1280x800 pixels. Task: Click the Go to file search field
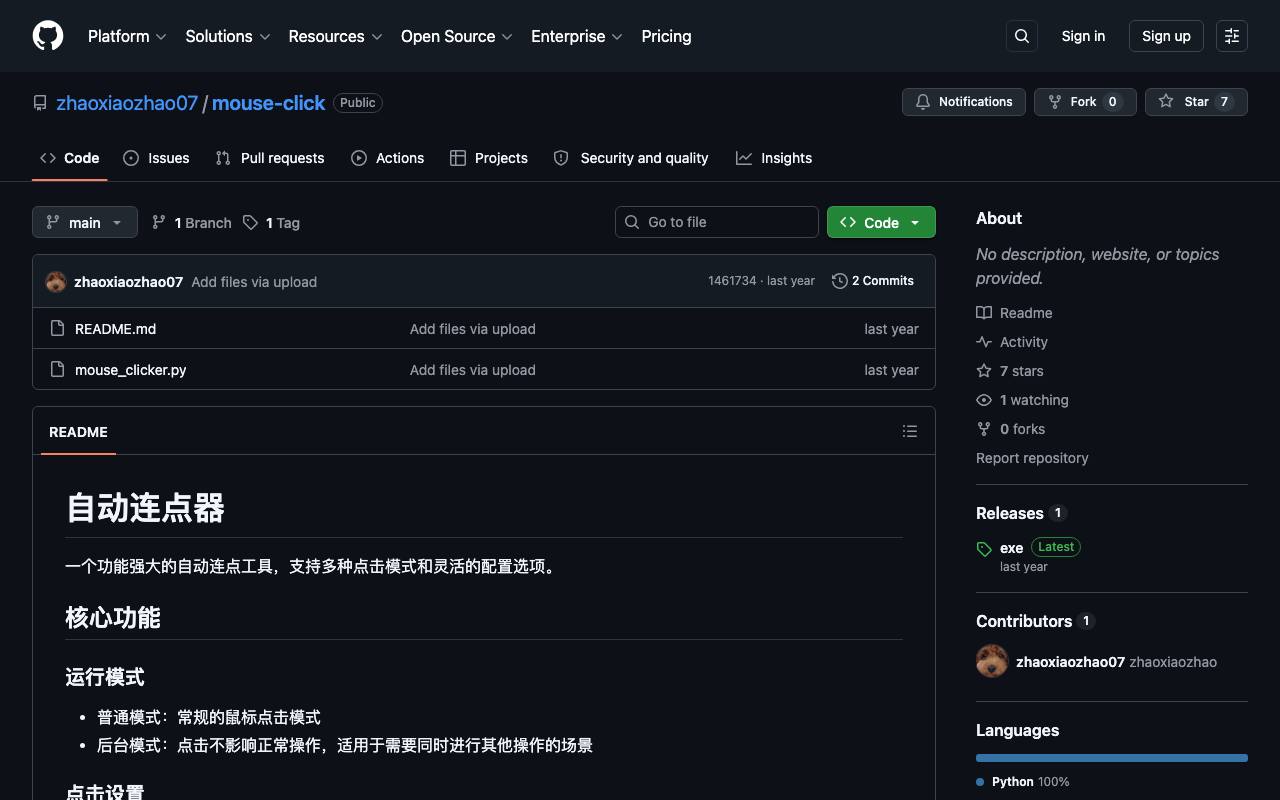tap(717, 222)
